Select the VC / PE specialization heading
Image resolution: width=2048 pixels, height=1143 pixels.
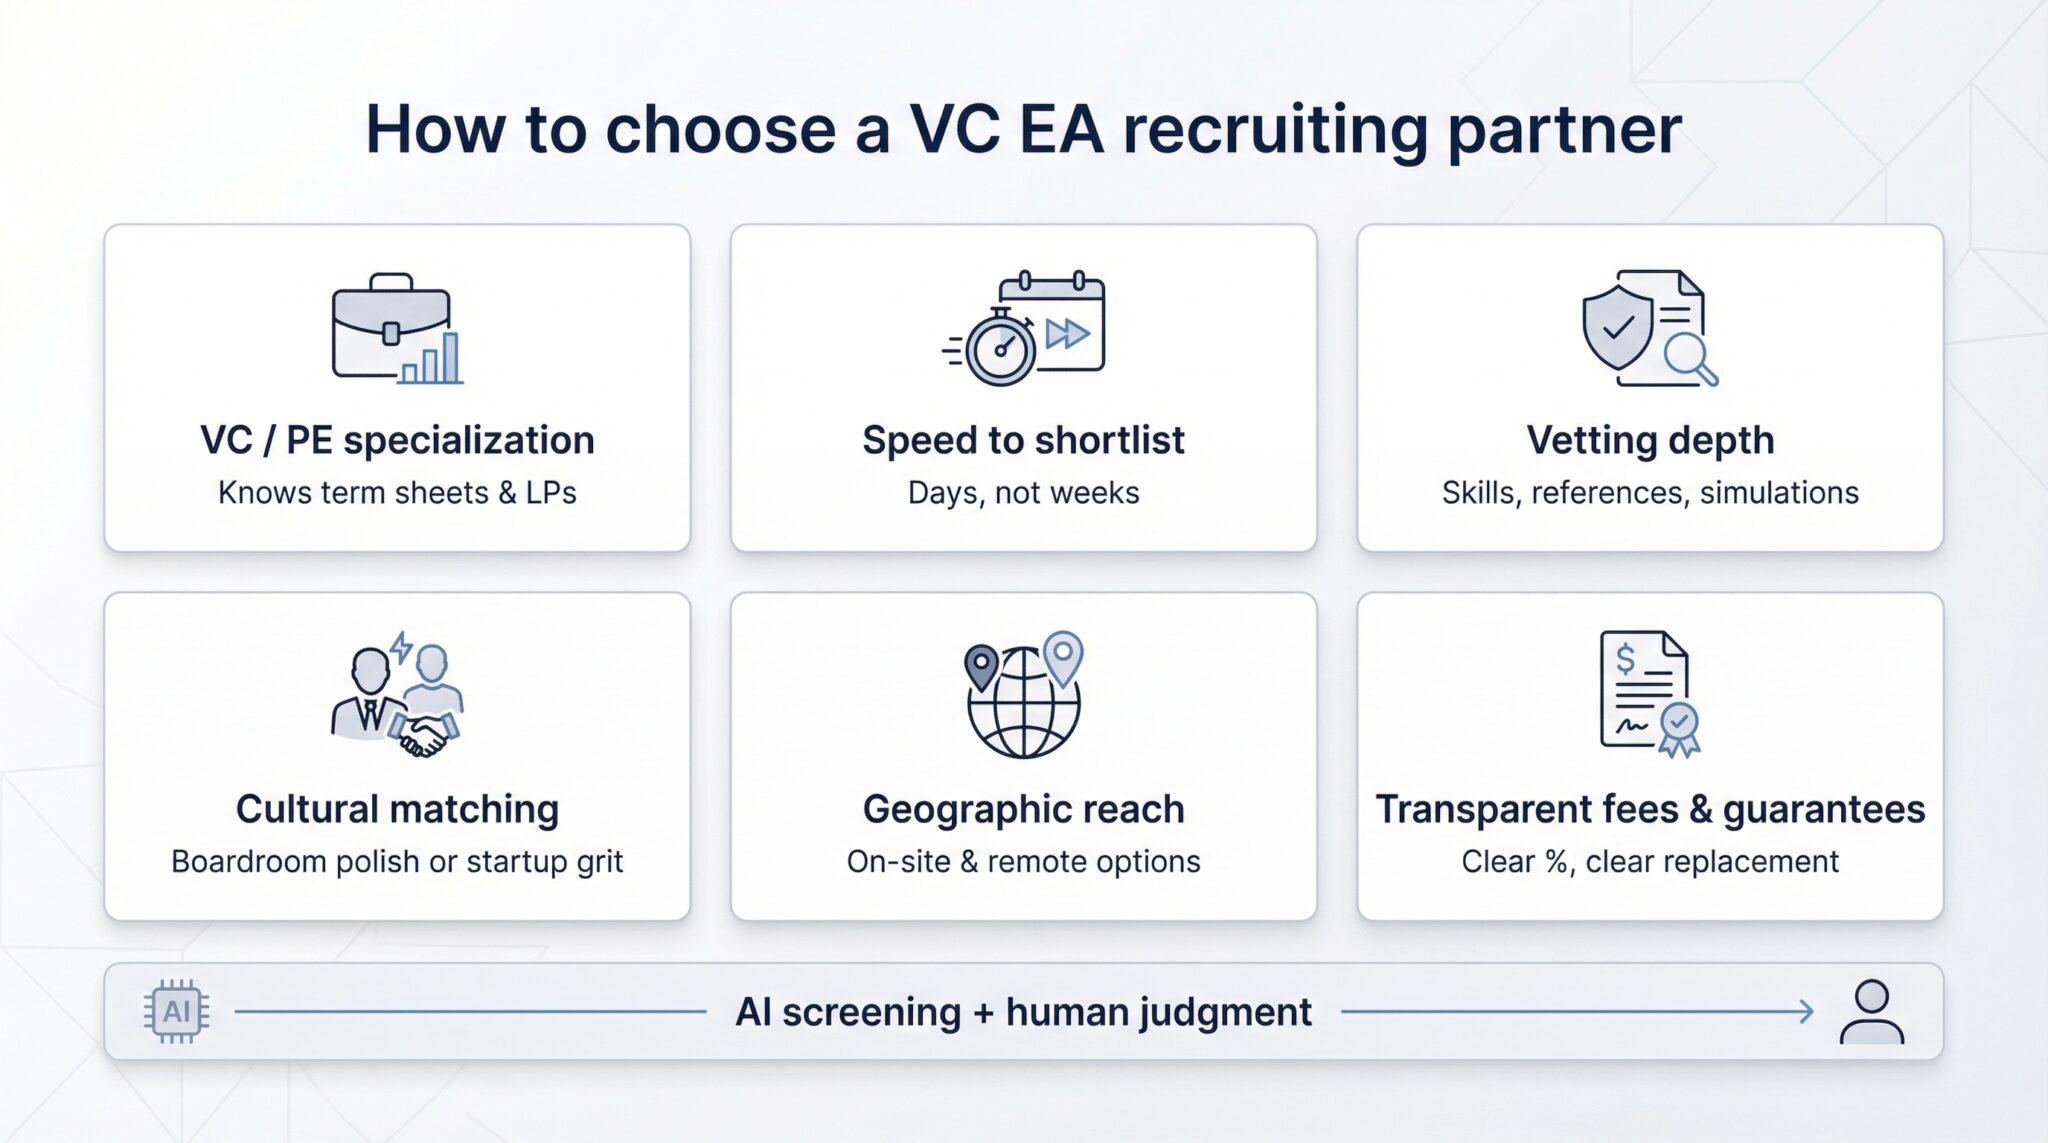point(397,440)
